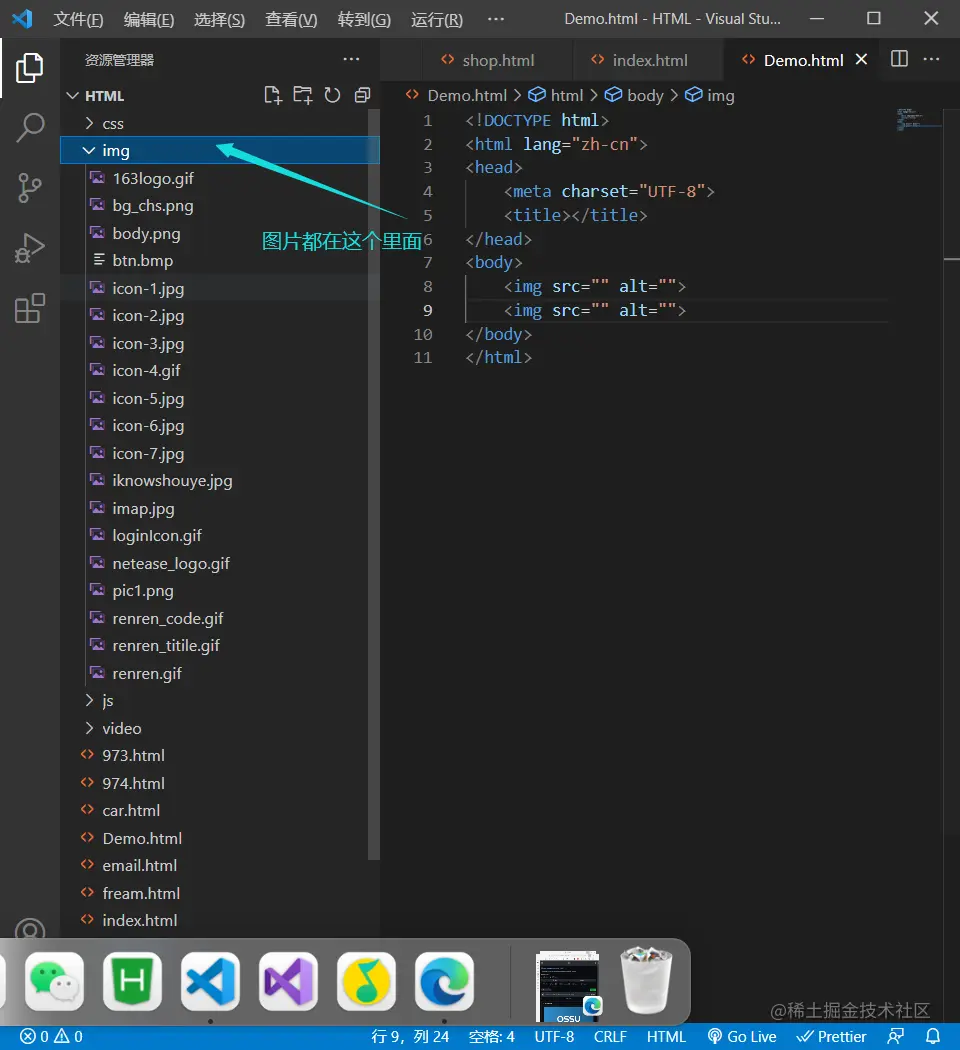Change indentation via 空格: 4

coord(491,1037)
